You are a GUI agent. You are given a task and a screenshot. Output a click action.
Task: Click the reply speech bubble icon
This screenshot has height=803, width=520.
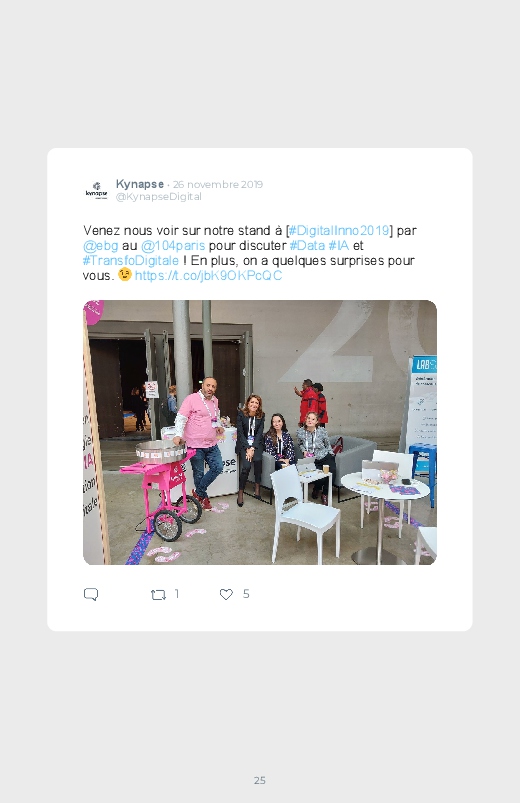pyautogui.click(x=91, y=594)
